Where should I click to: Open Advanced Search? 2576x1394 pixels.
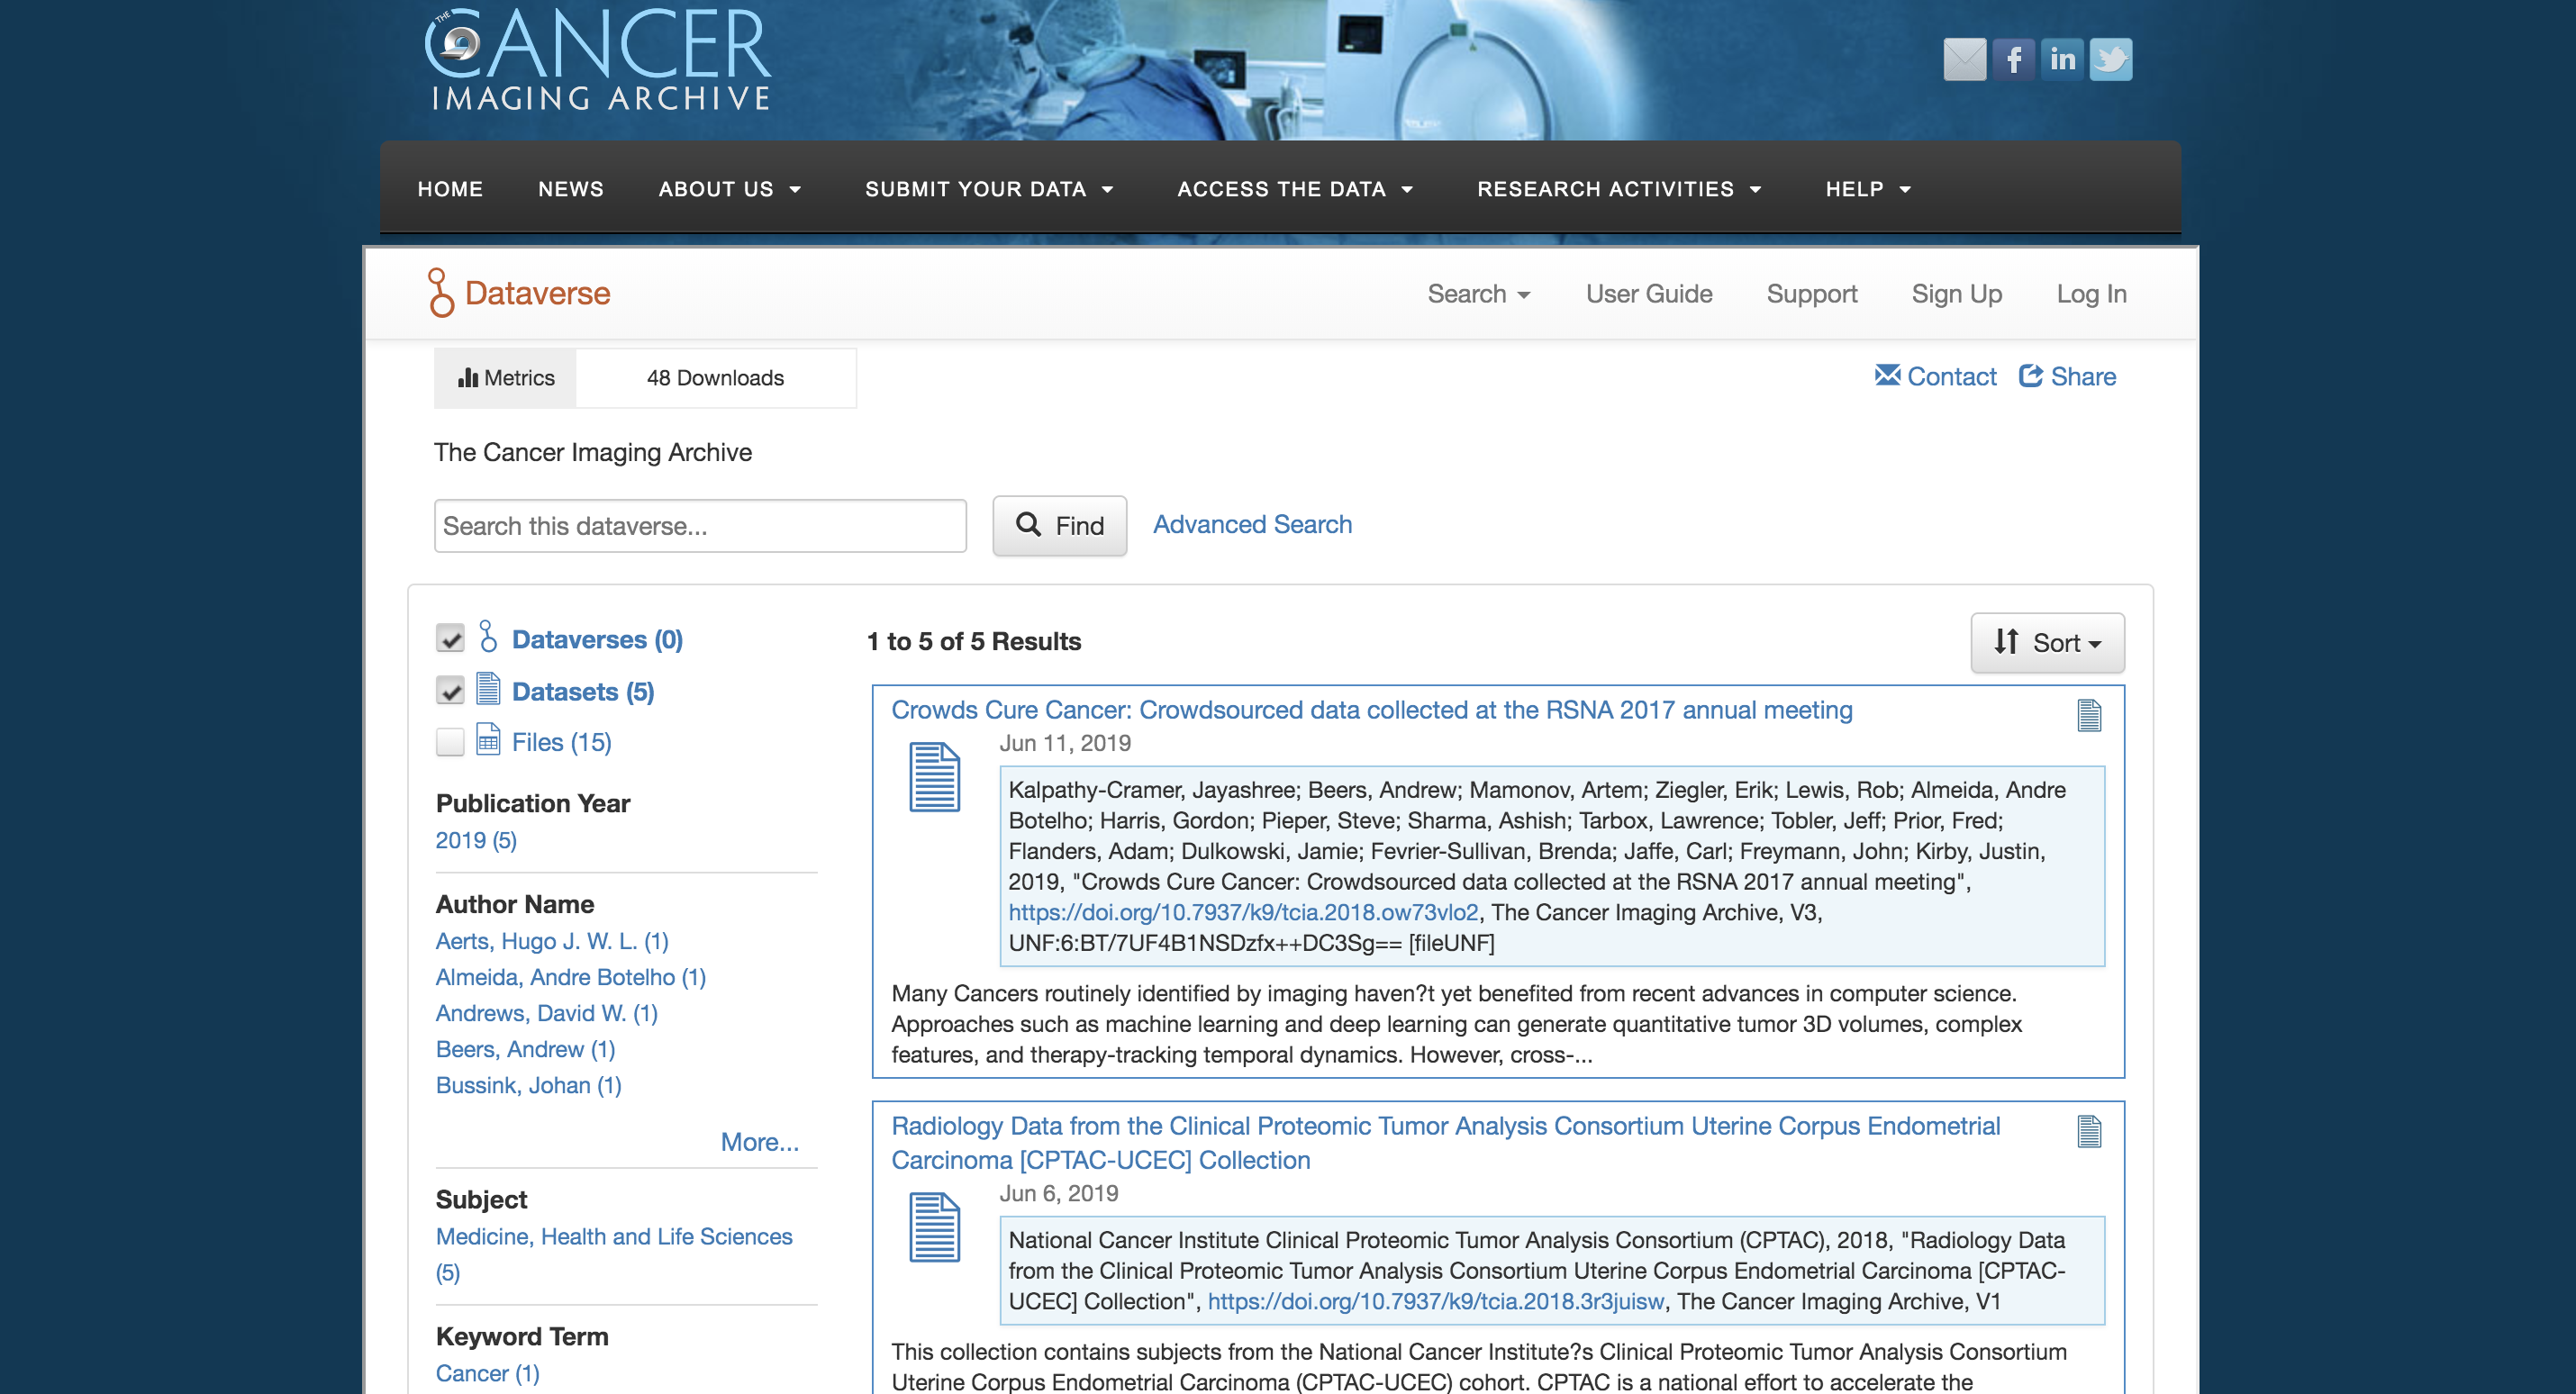tap(1252, 524)
